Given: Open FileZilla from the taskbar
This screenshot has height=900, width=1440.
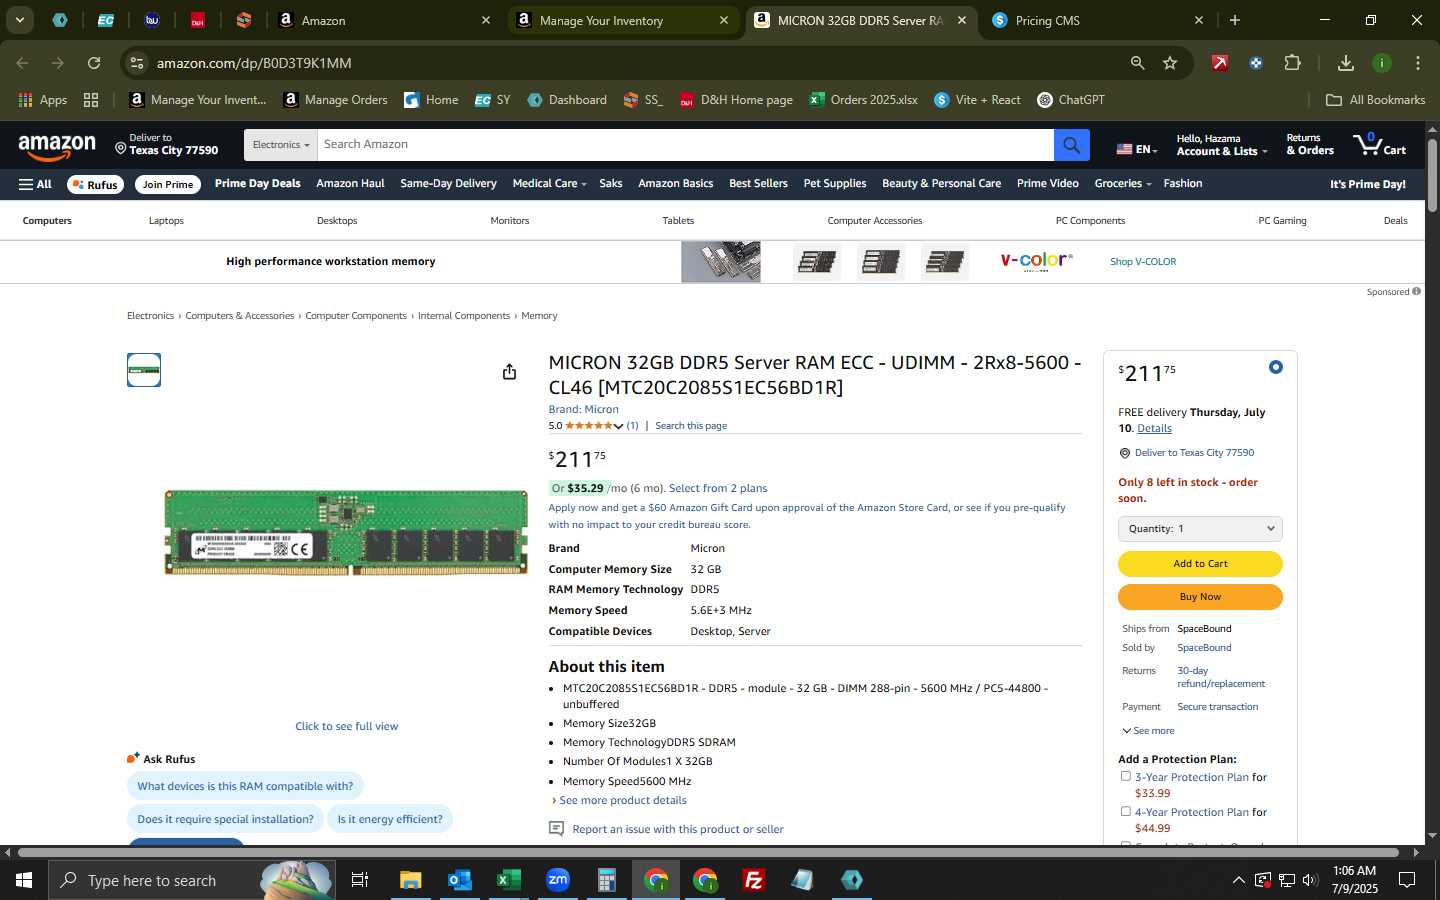Looking at the screenshot, I should (754, 880).
